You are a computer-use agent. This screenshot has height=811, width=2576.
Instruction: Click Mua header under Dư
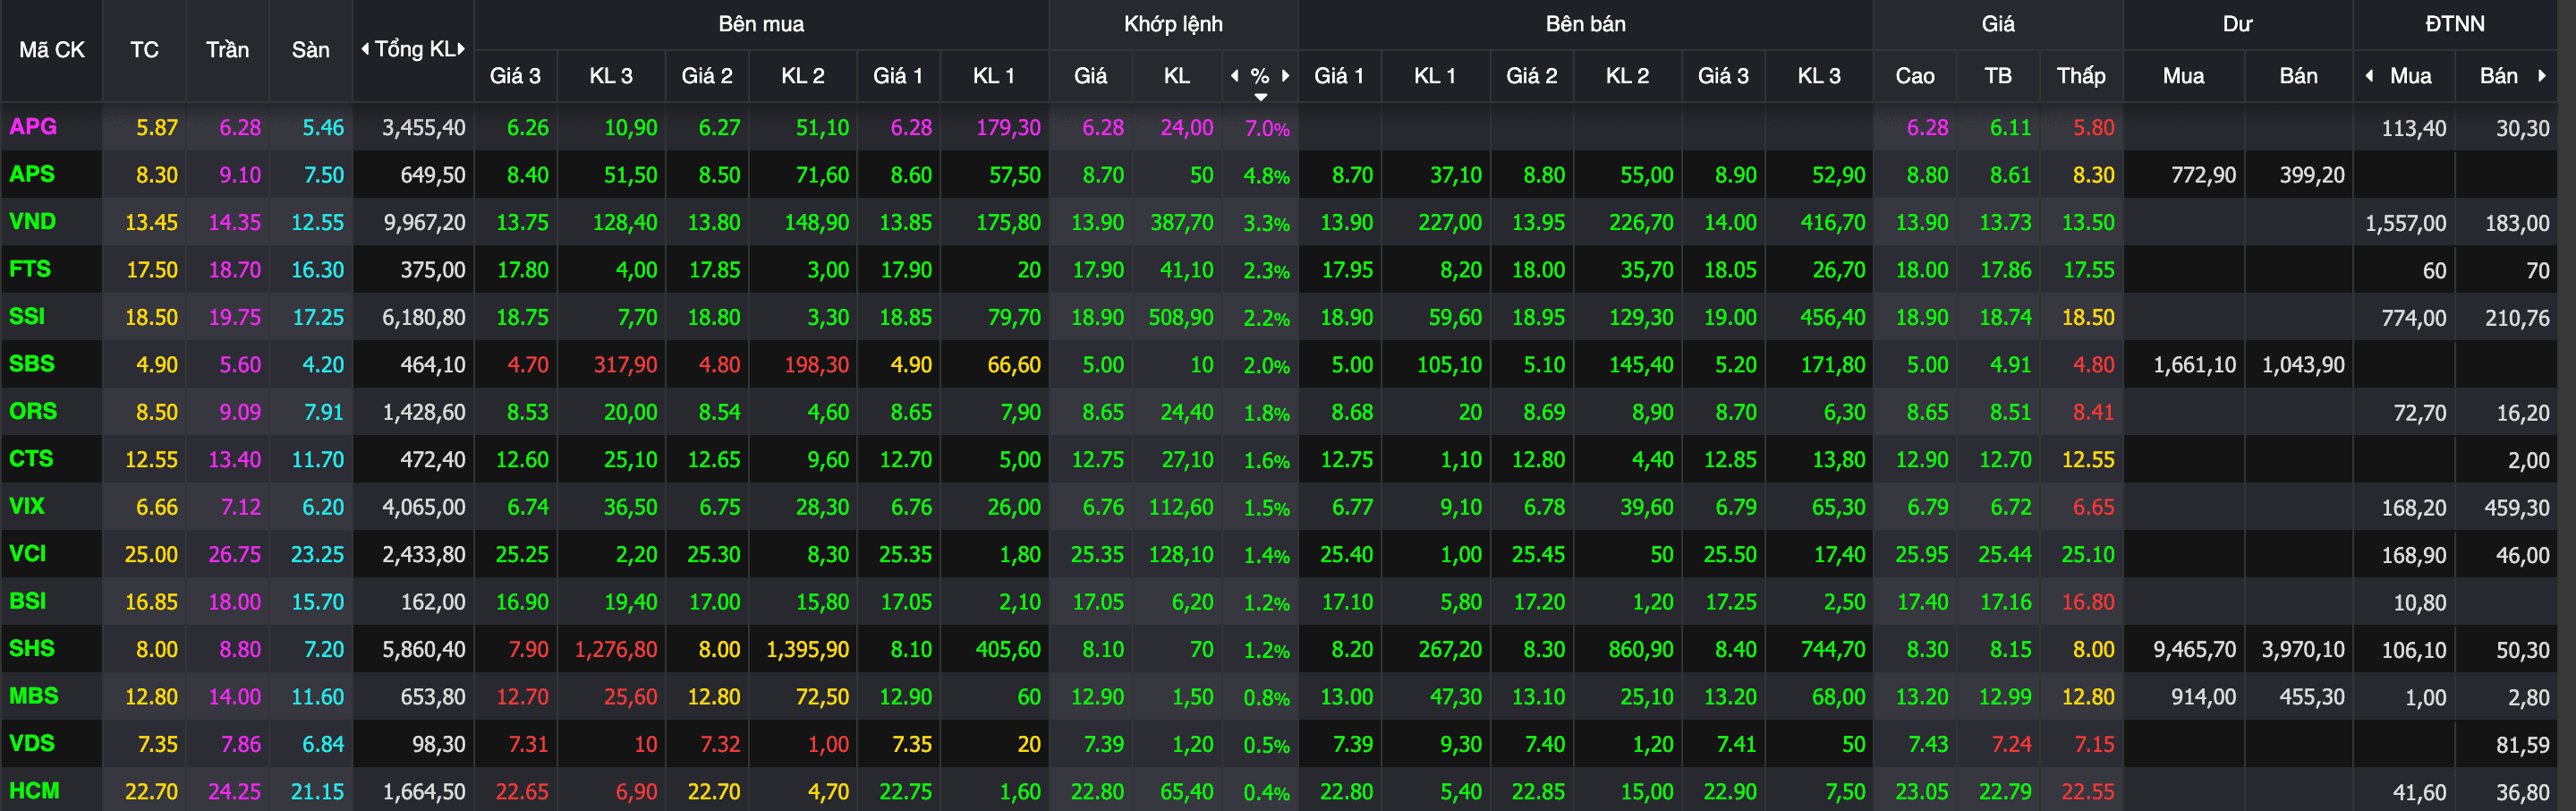[2183, 76]
